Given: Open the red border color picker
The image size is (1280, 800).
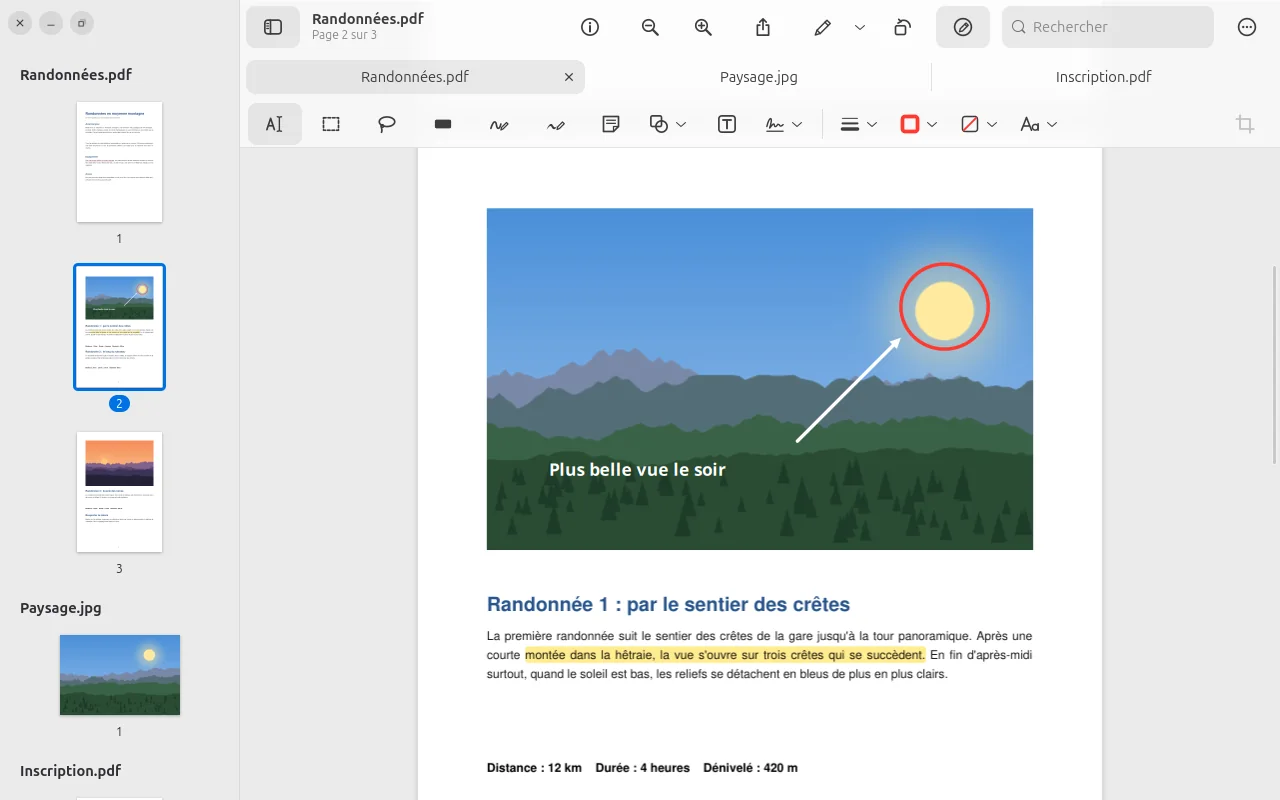Looking at the screenshot, I should click(x=919, y=124).
